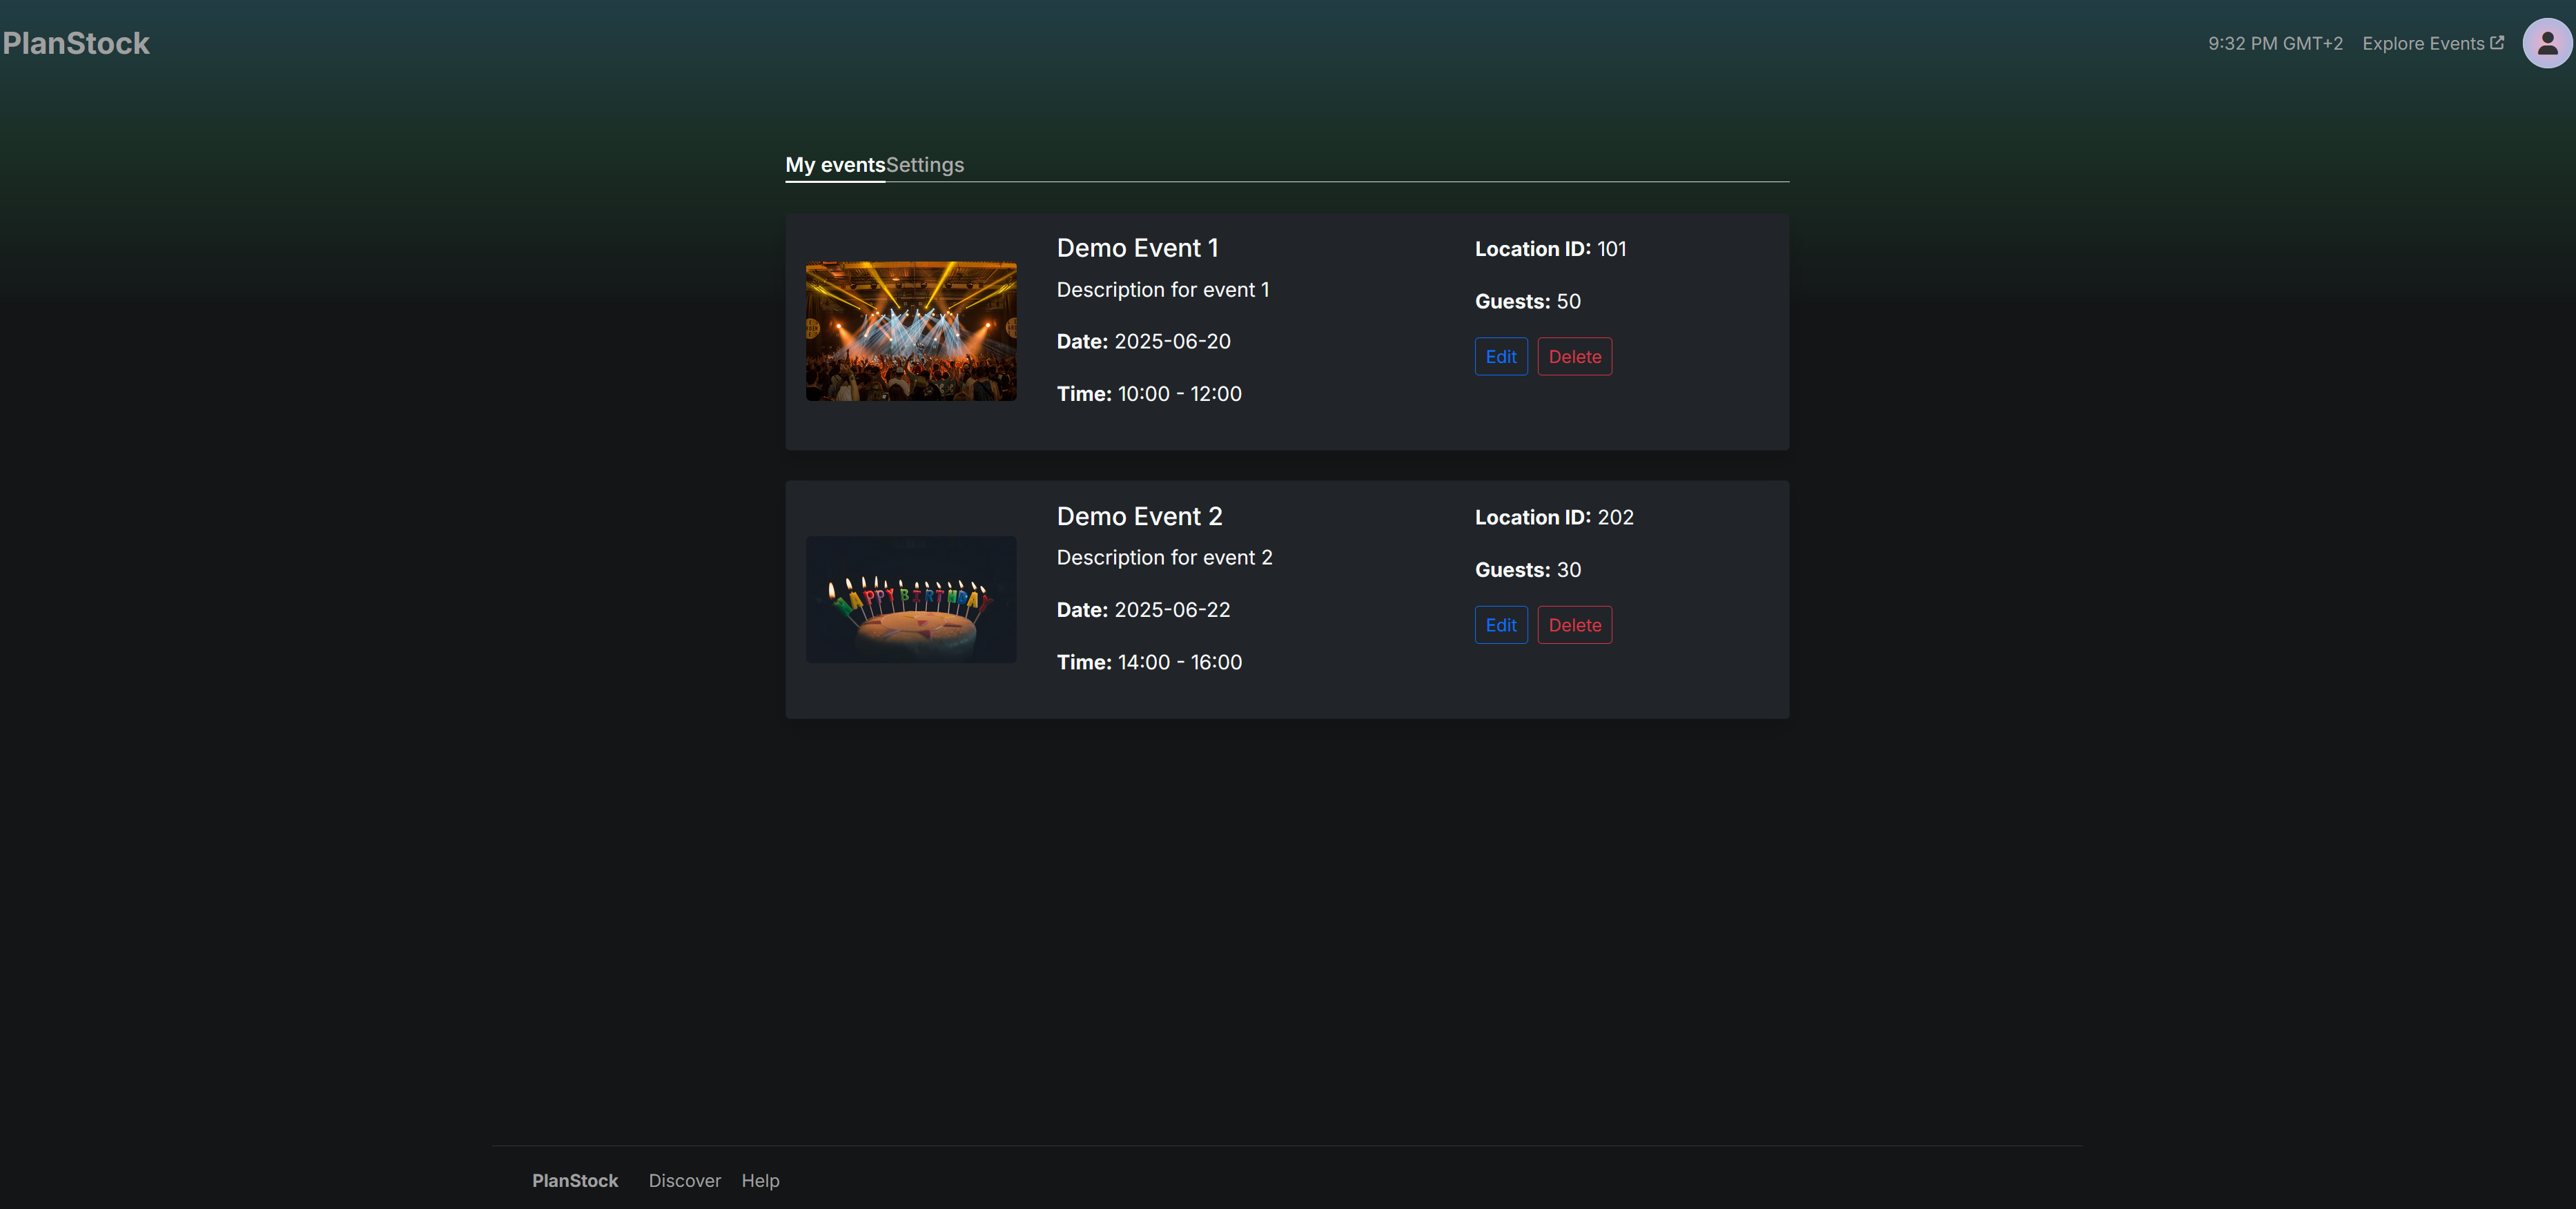Image resolution: width=2576 pixels, height=1209 pixels.
Task: Click PlanStock in the footer
Action: tap(575, 1180)
